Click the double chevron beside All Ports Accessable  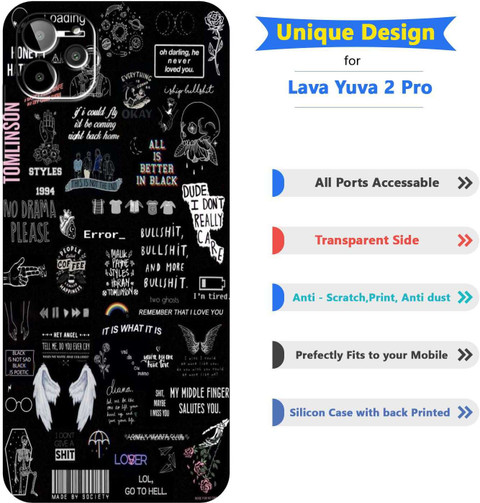pos(465,183)
